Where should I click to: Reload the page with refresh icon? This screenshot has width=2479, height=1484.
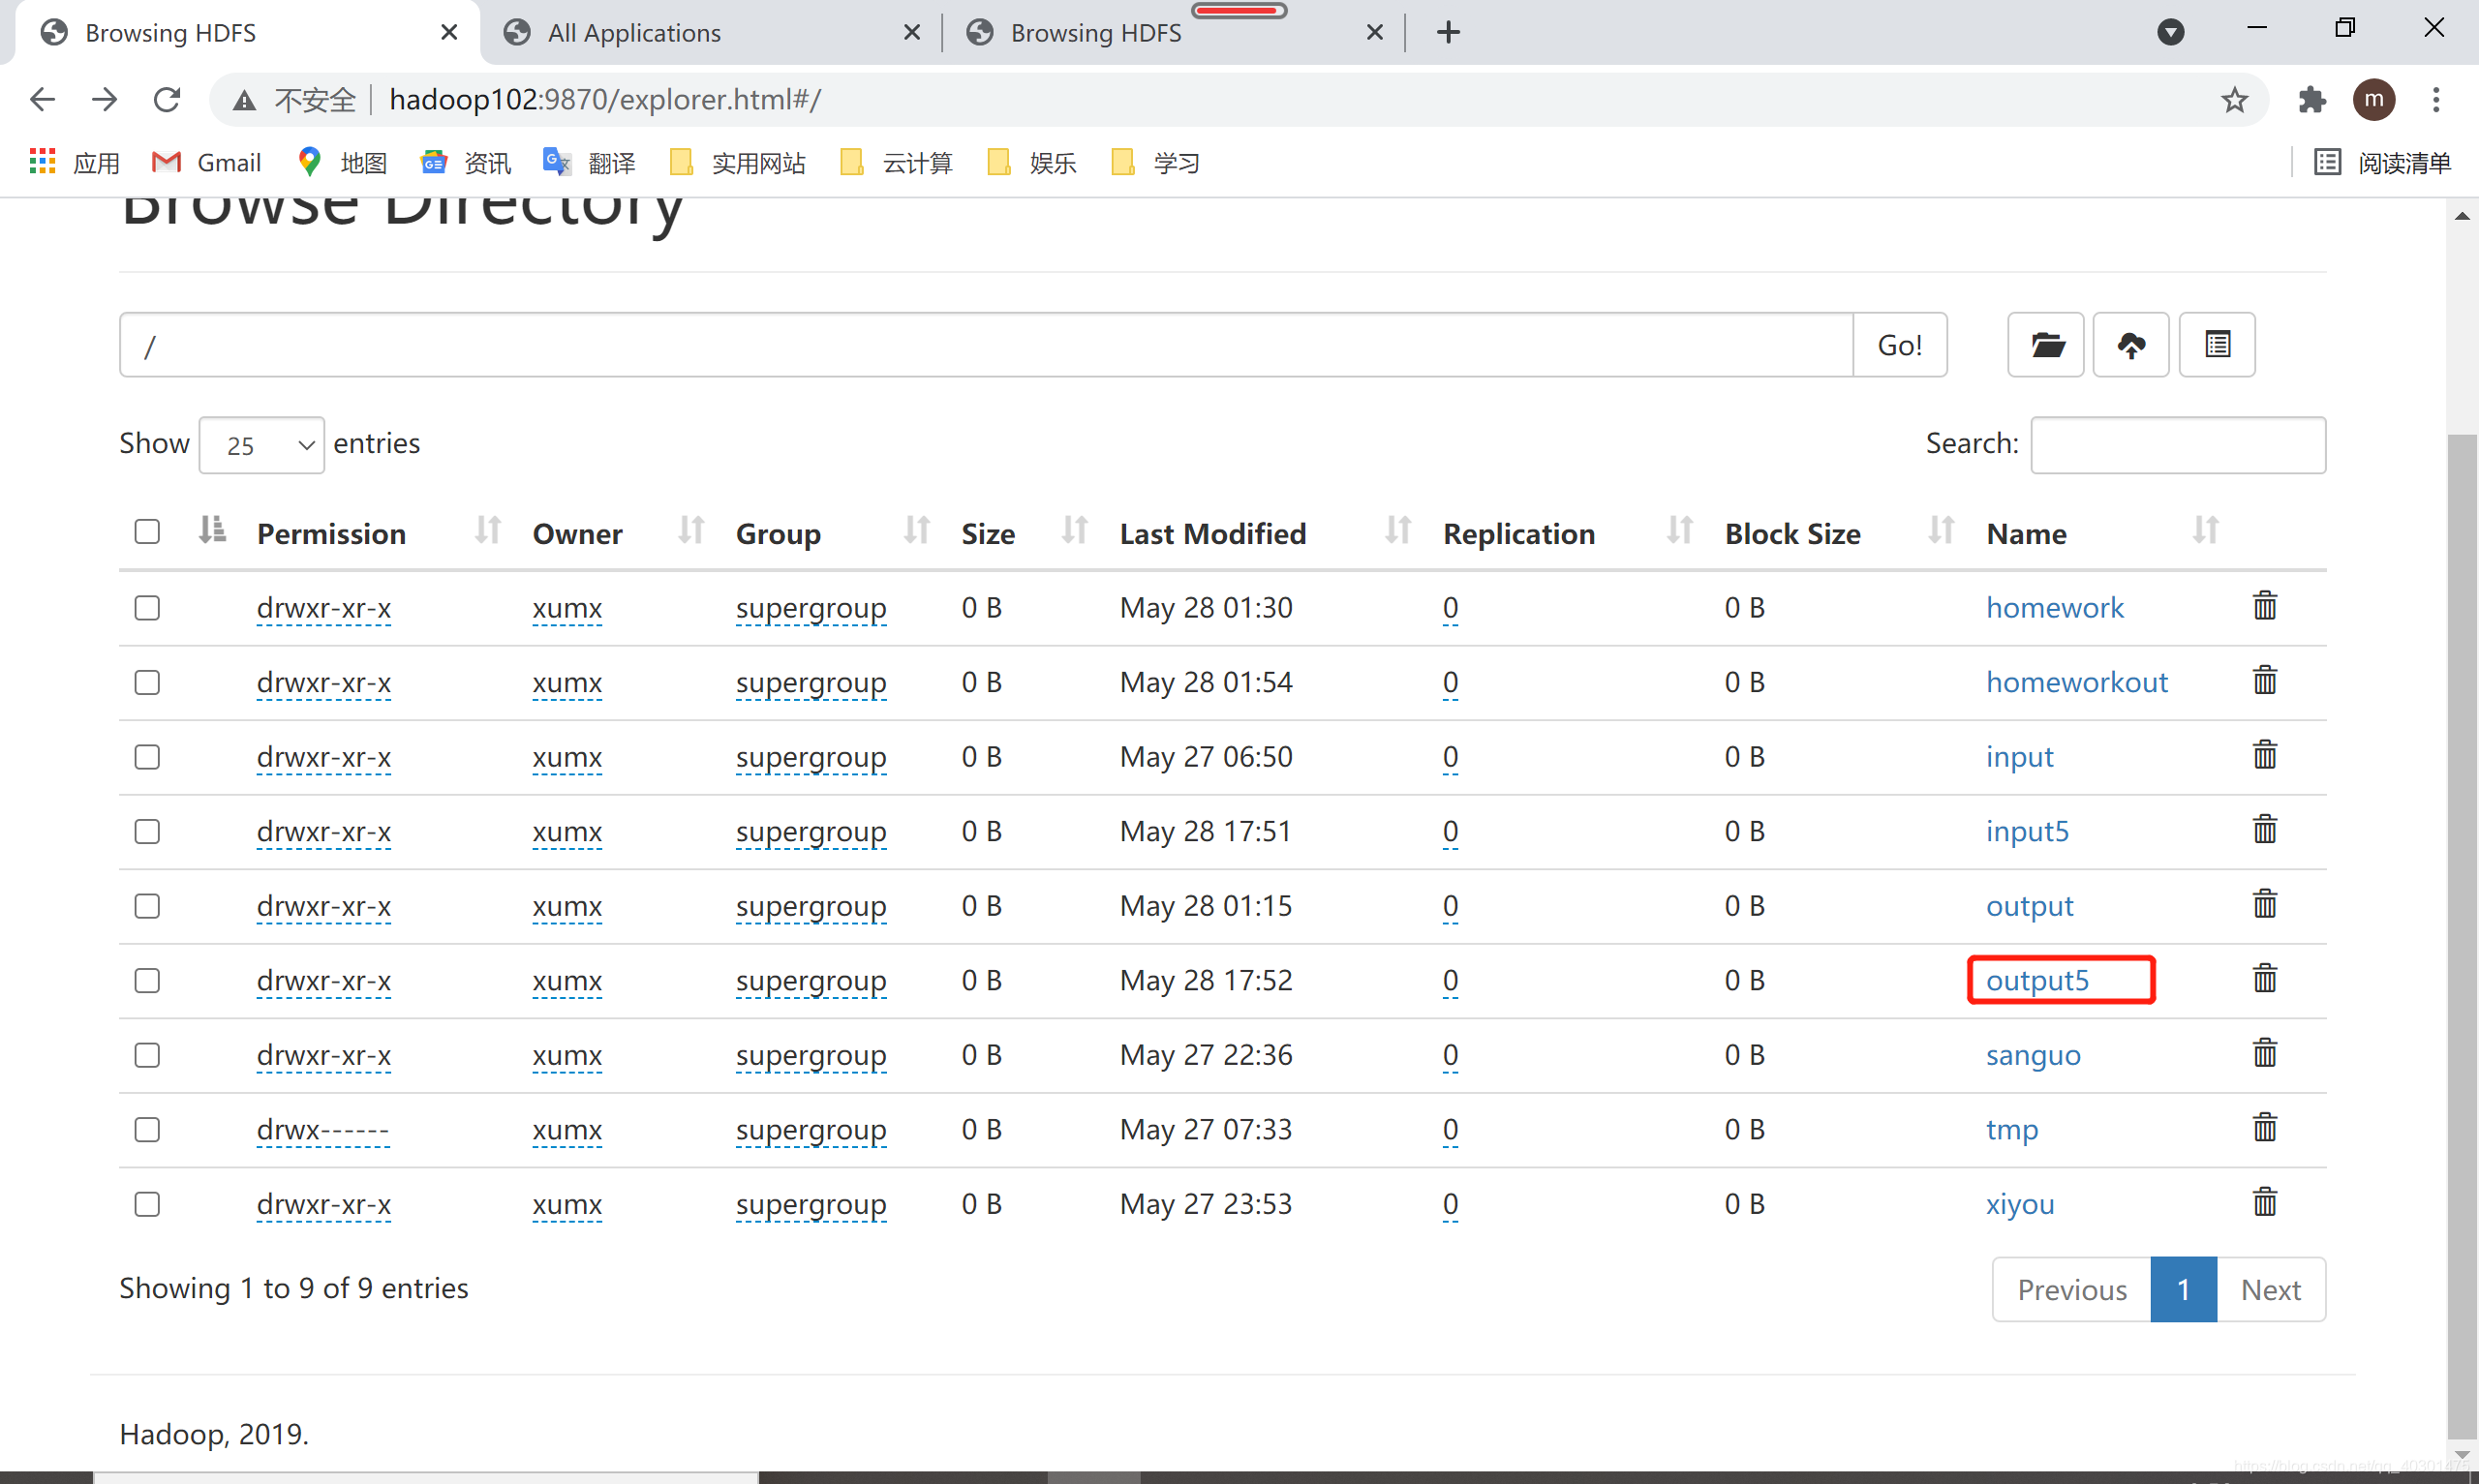[x=166, y=100]
